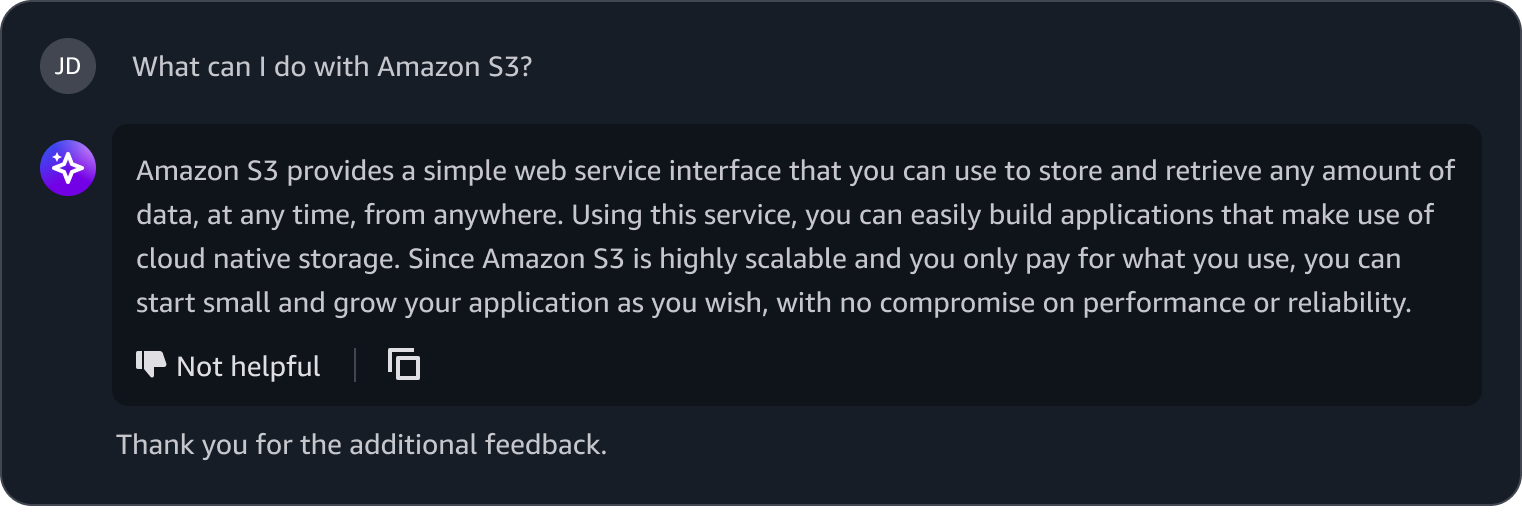Click 'Amazon S3?' in the user question
1522x514 pixels.
tap(454, 67)
